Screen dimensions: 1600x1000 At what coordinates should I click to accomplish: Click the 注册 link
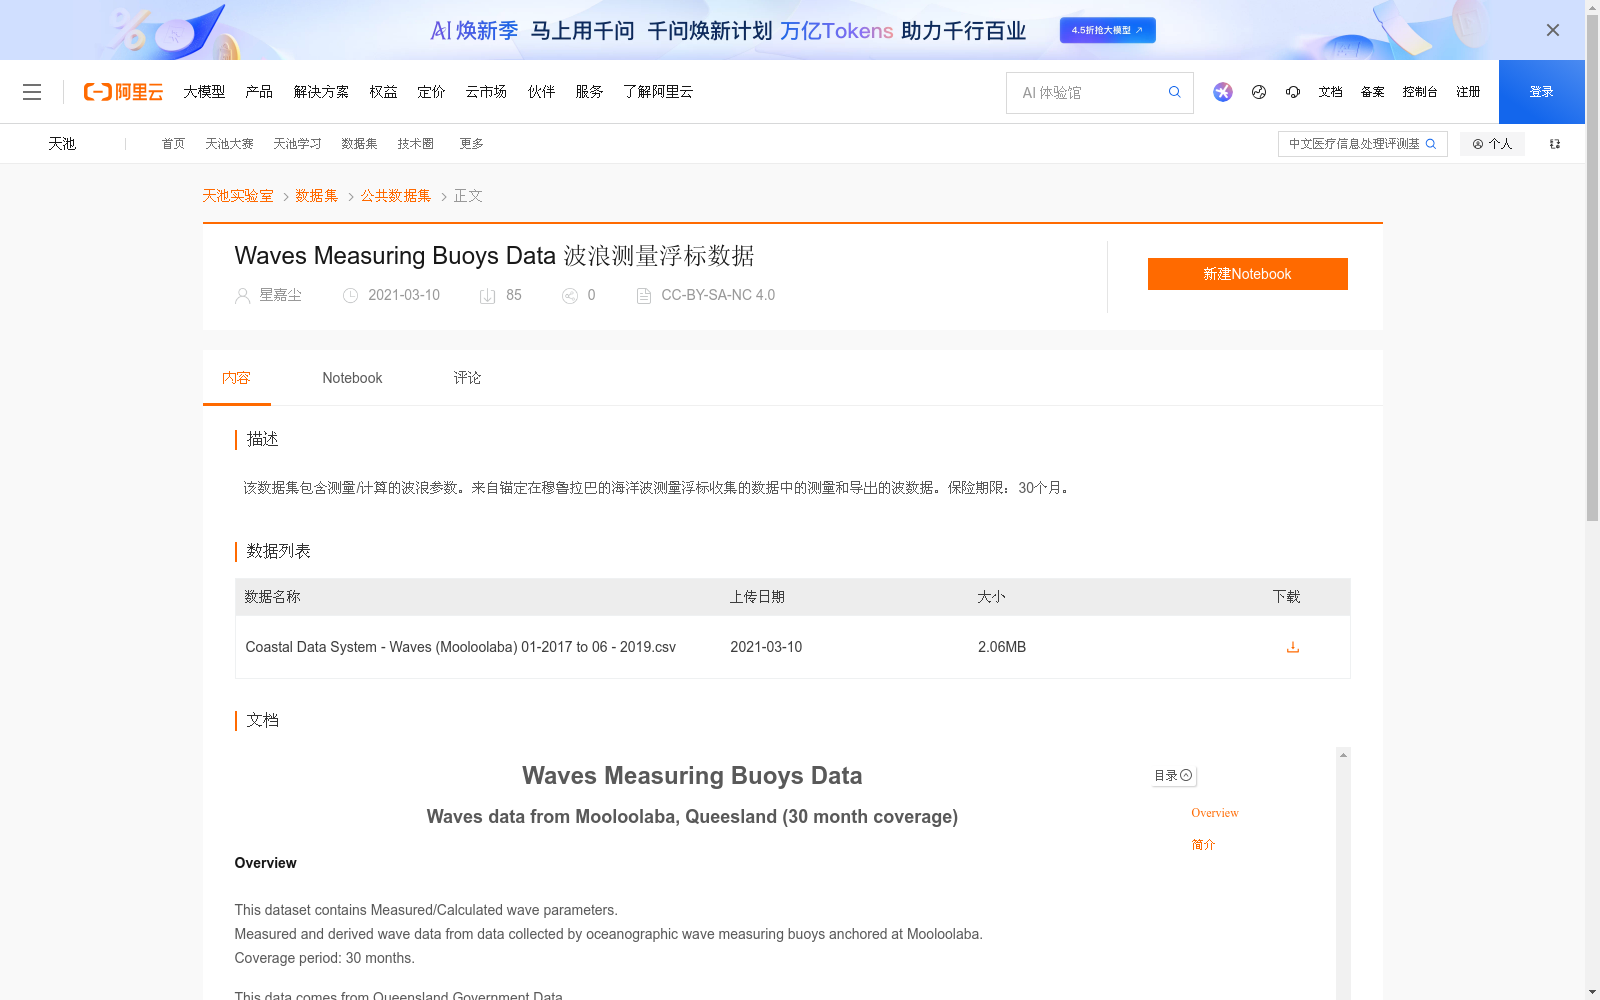click(x=1468, y=92)
